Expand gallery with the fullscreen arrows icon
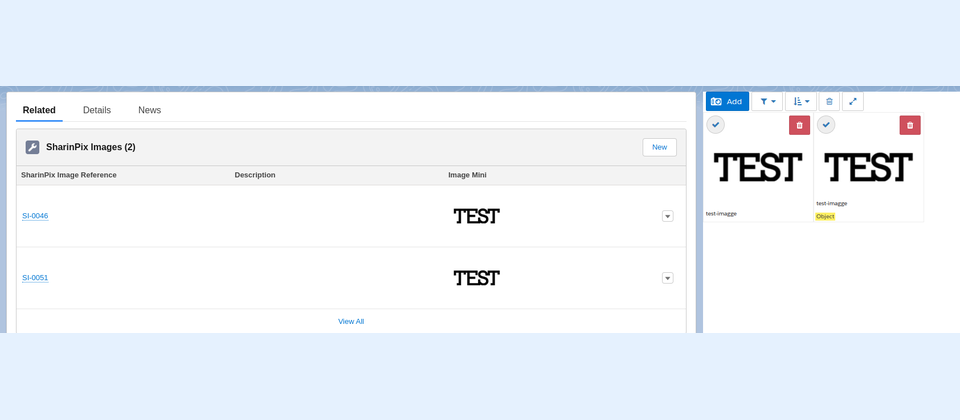This screenshot has height=420, width=960. [853, 101]
